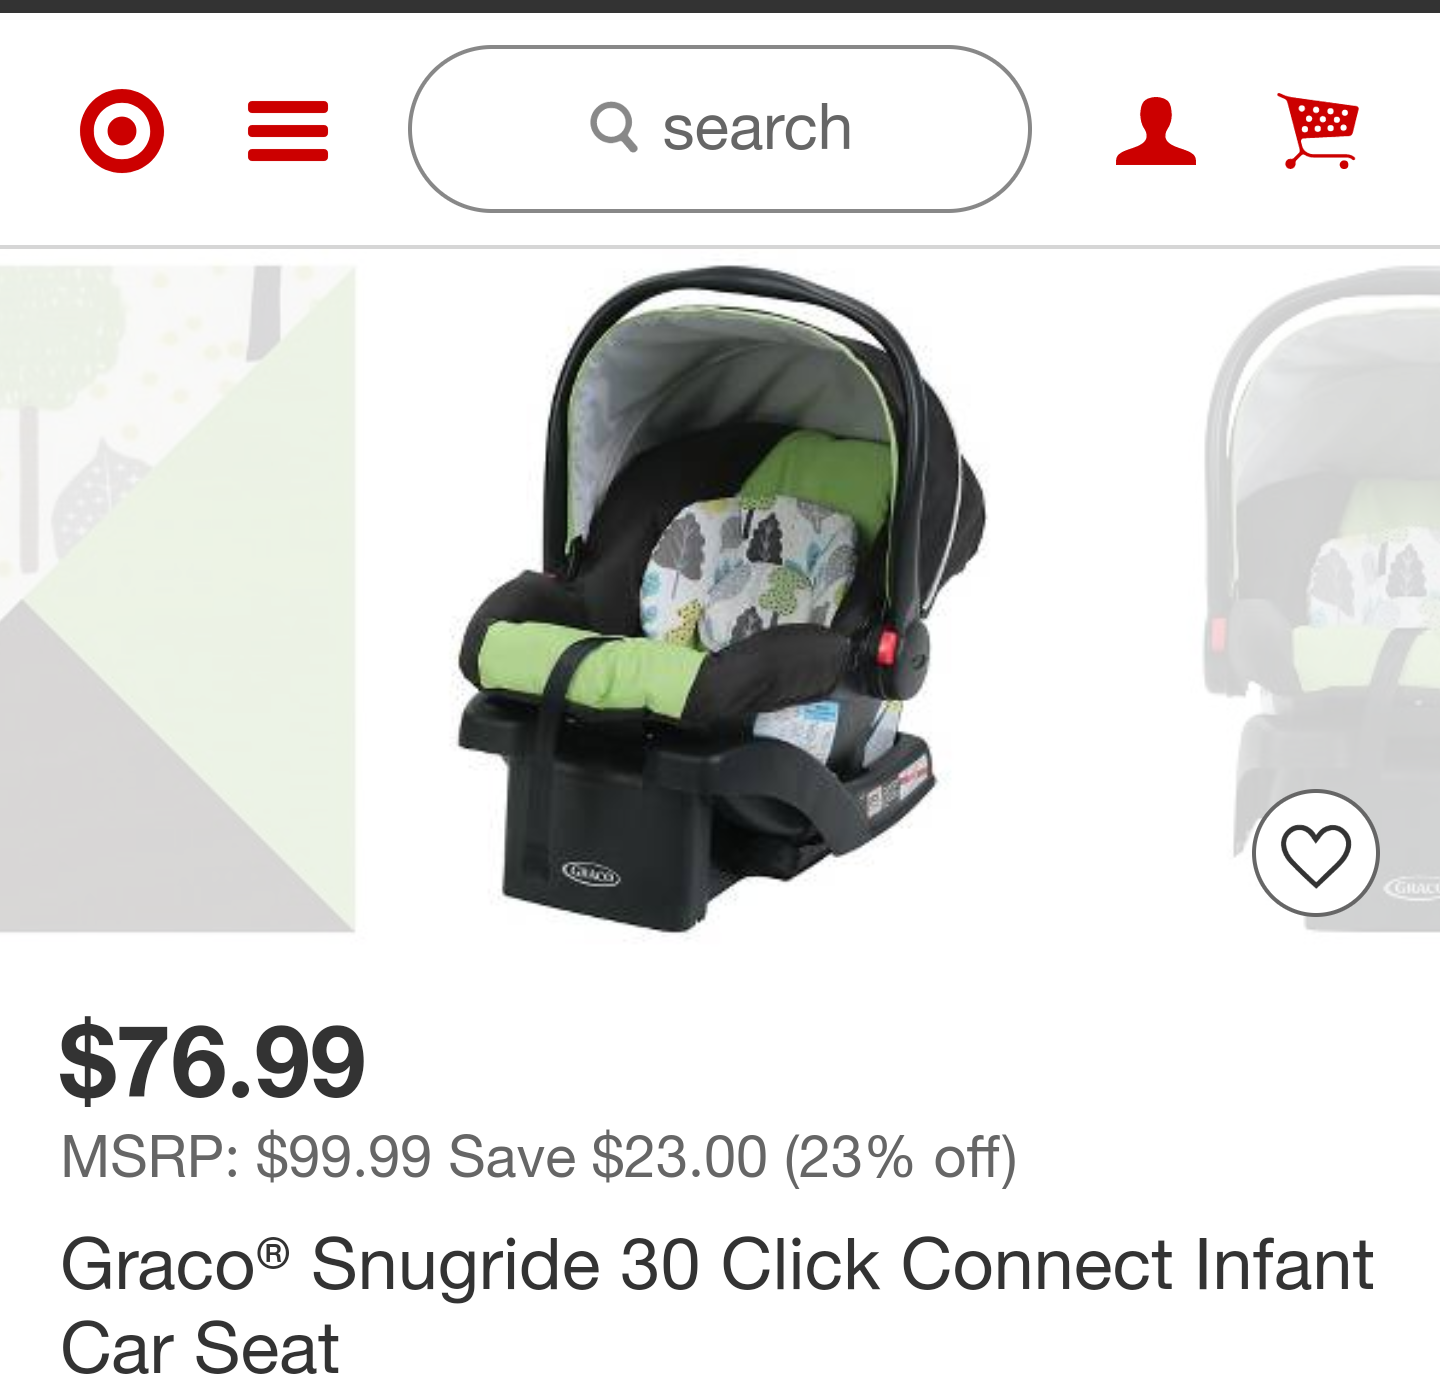Click the red release button on the handle

pos(887,645)
